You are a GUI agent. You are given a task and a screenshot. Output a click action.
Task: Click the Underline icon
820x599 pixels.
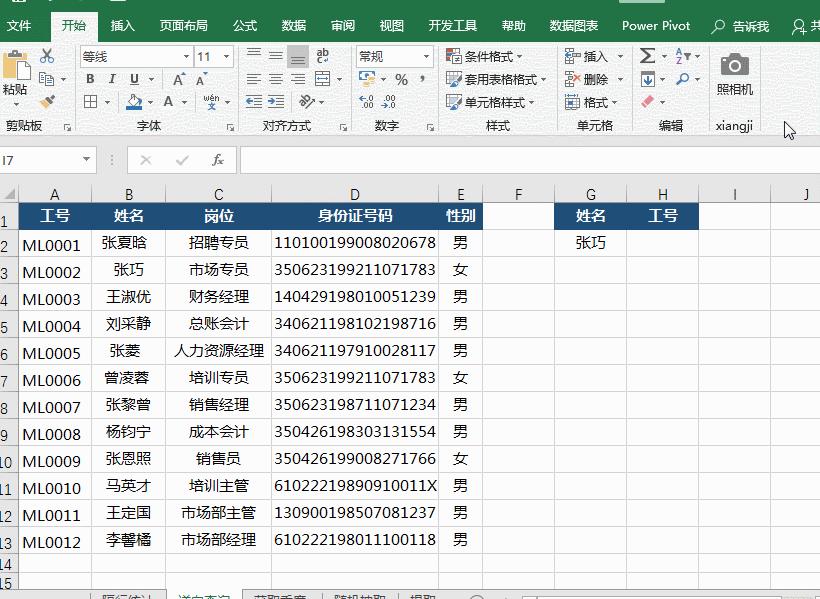point(133,78)
